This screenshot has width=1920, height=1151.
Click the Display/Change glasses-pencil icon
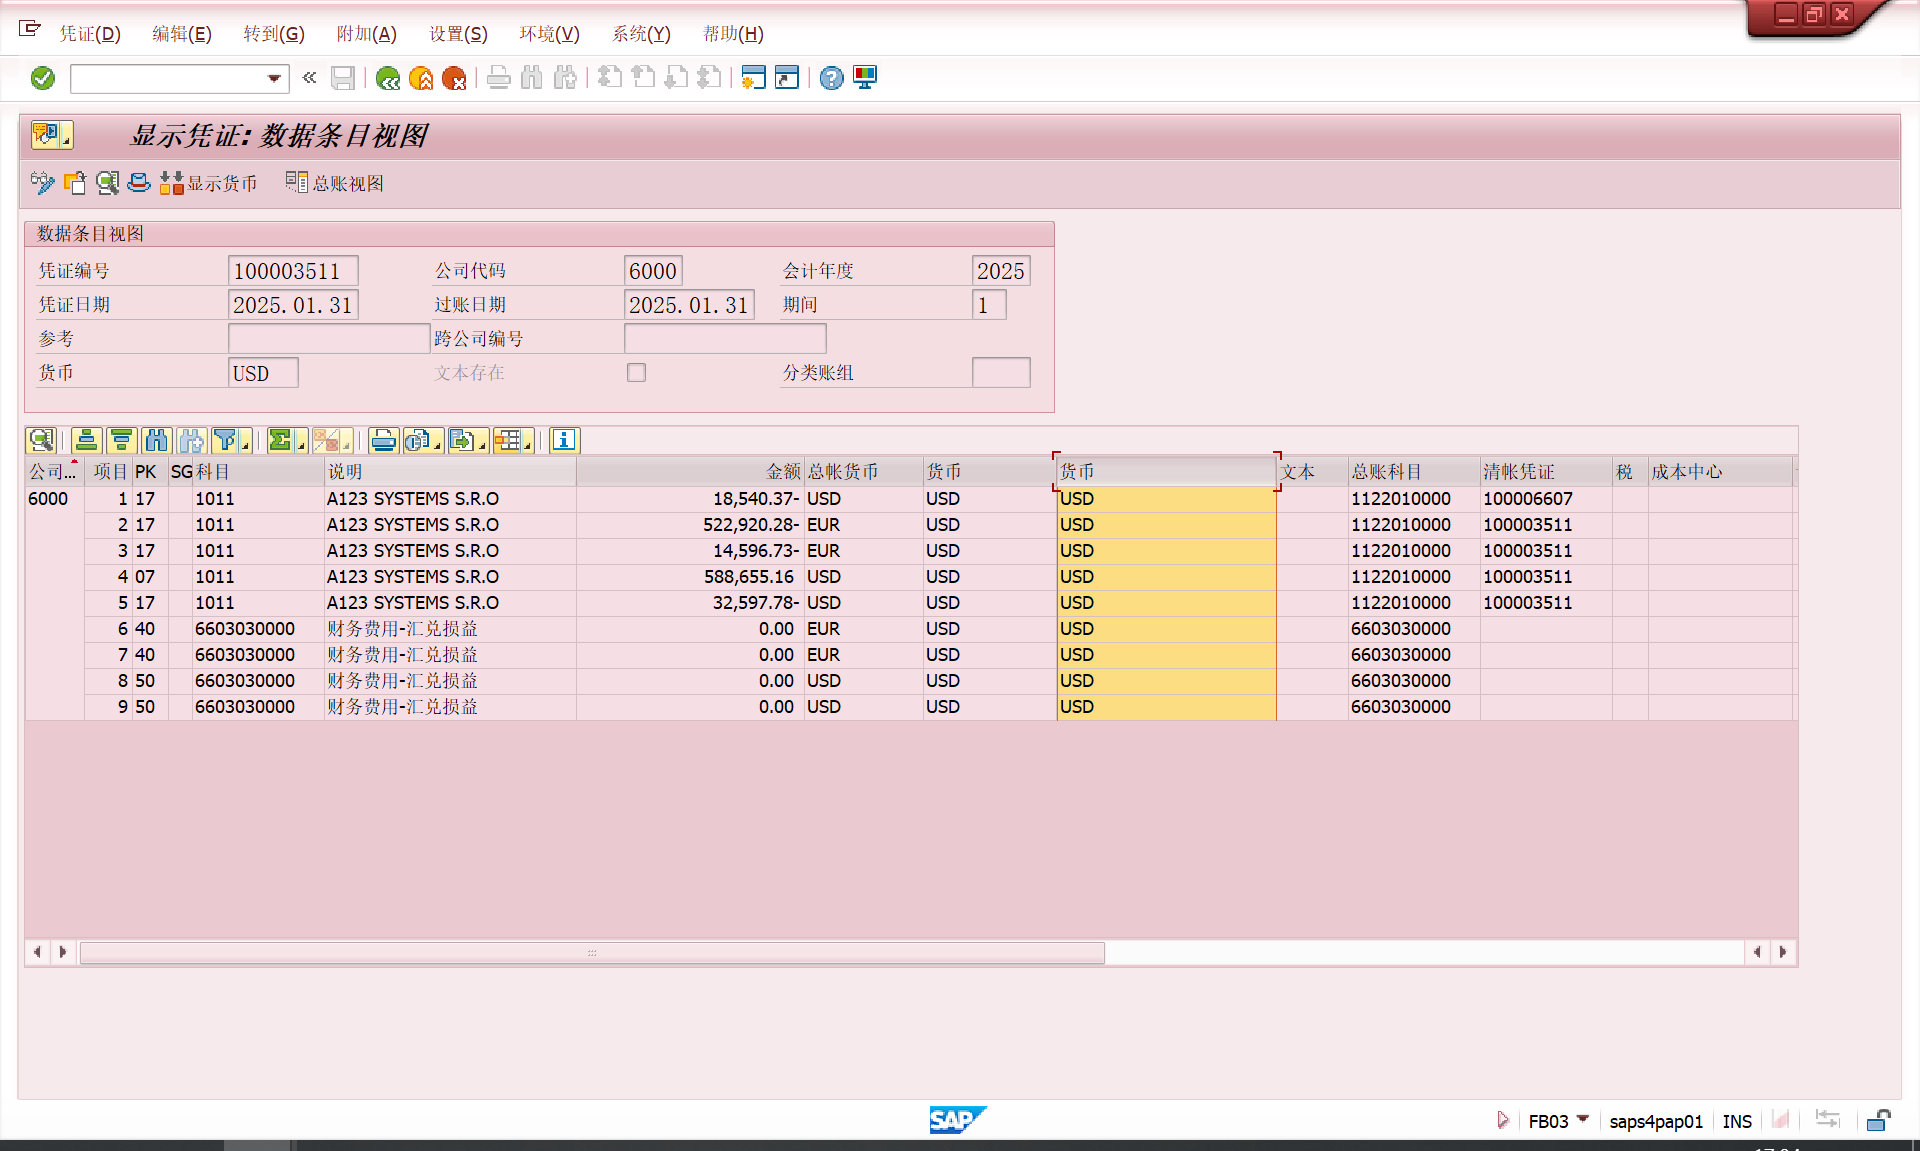[42, 183]
